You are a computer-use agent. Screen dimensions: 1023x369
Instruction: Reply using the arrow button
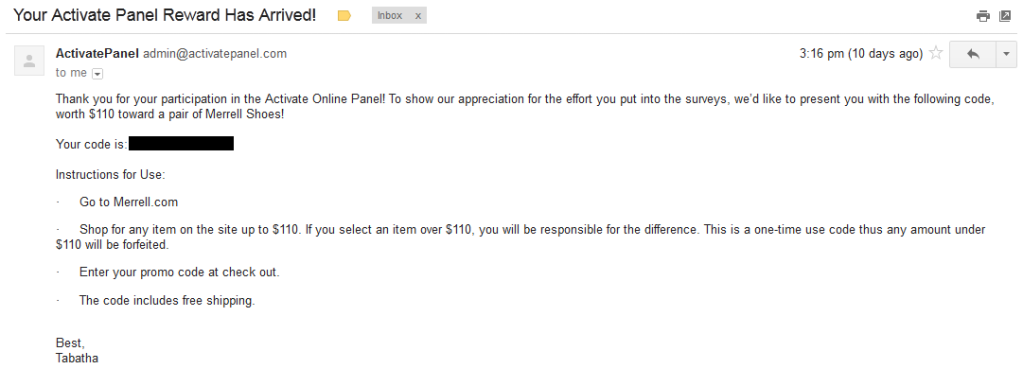tap(973, 54)
